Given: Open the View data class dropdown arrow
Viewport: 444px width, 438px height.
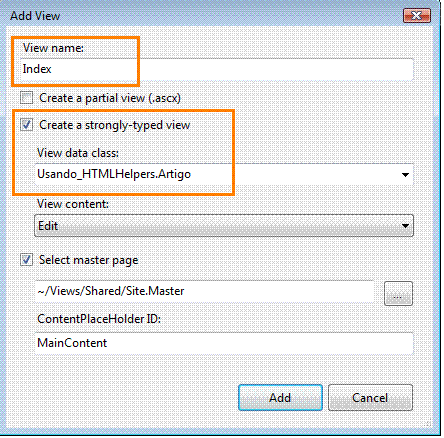Looking at the screenshot, I should coord(405,174).
